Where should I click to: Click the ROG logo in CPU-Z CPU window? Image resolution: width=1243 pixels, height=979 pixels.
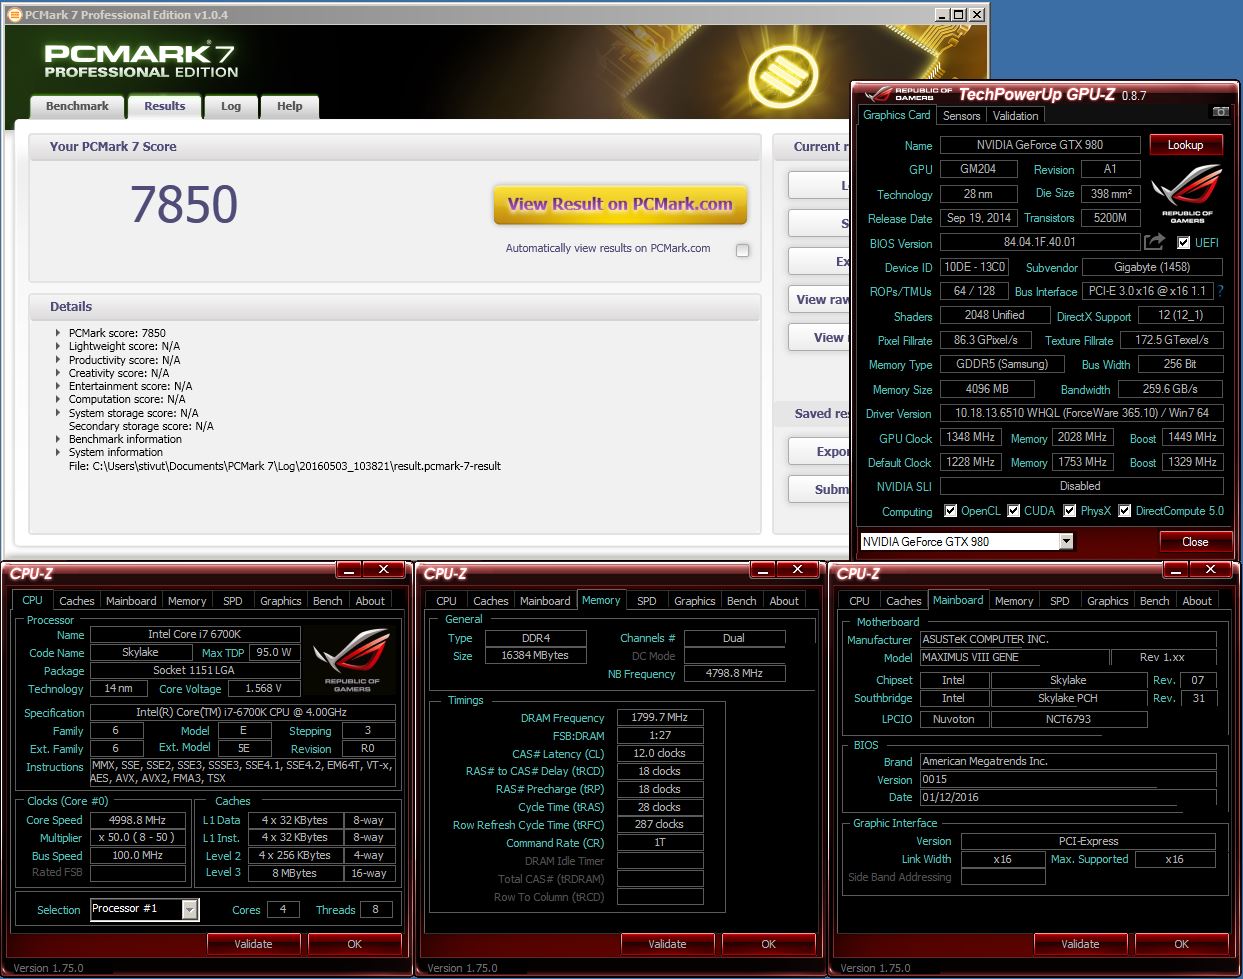click(x=352, y=660)
